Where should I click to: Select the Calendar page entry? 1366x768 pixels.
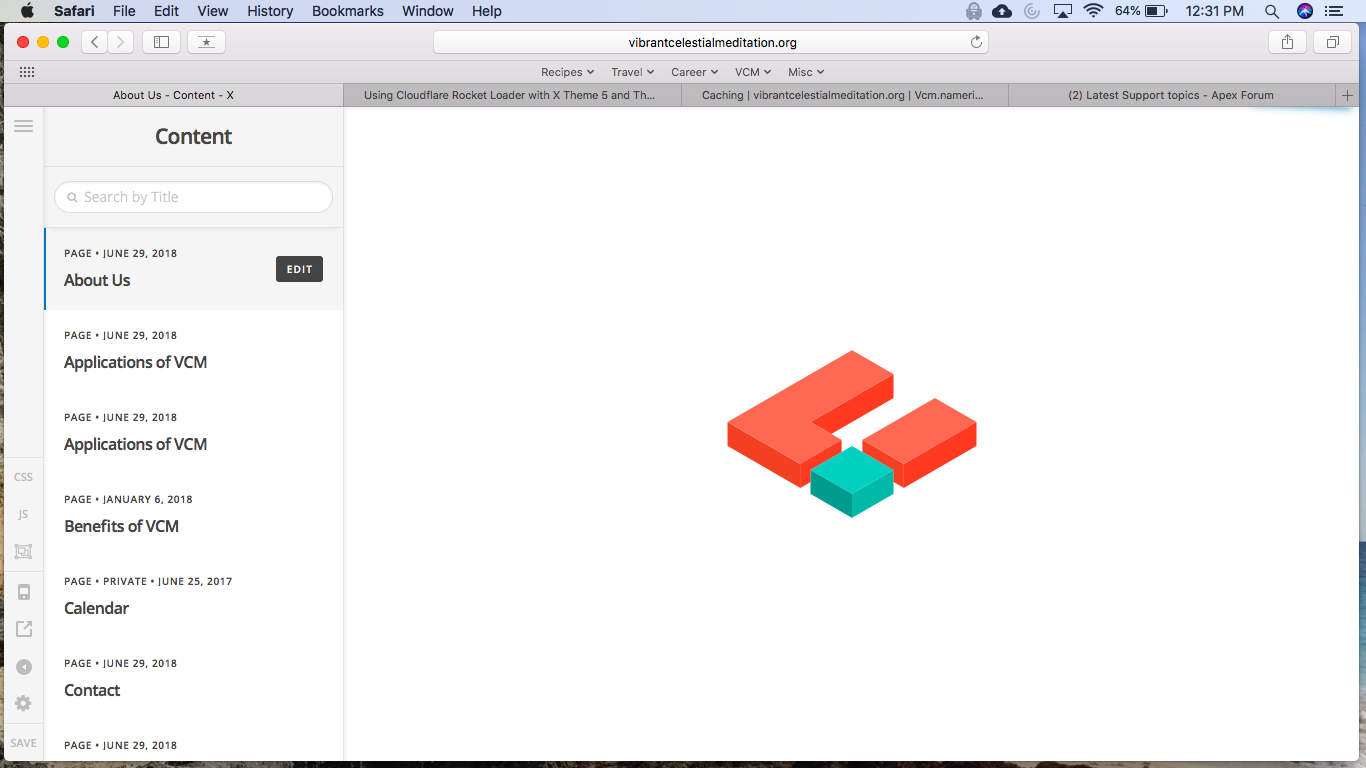point(193,597)
